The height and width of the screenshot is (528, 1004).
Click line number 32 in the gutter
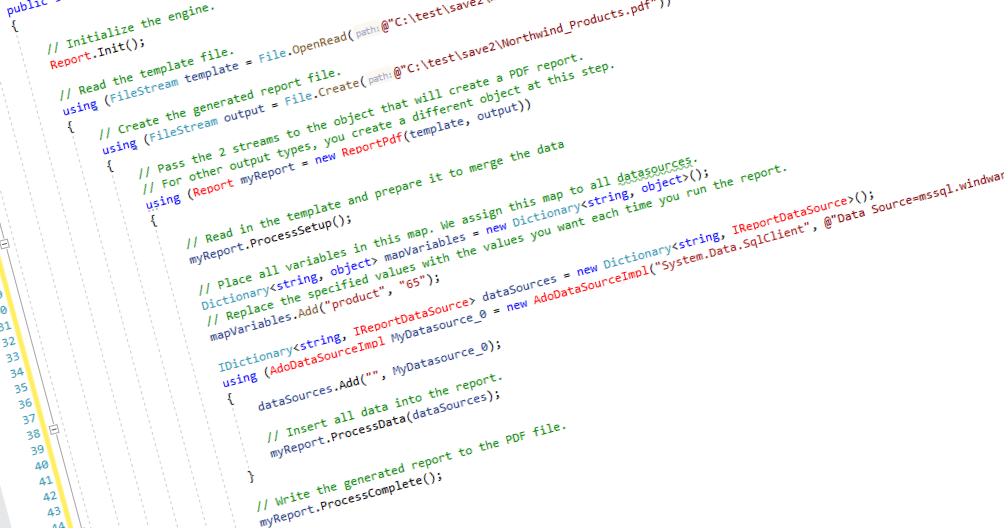(x=9, y=342)
